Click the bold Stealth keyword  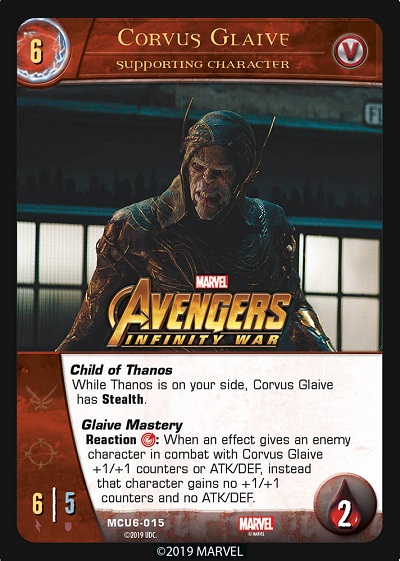tap(123, 399)
